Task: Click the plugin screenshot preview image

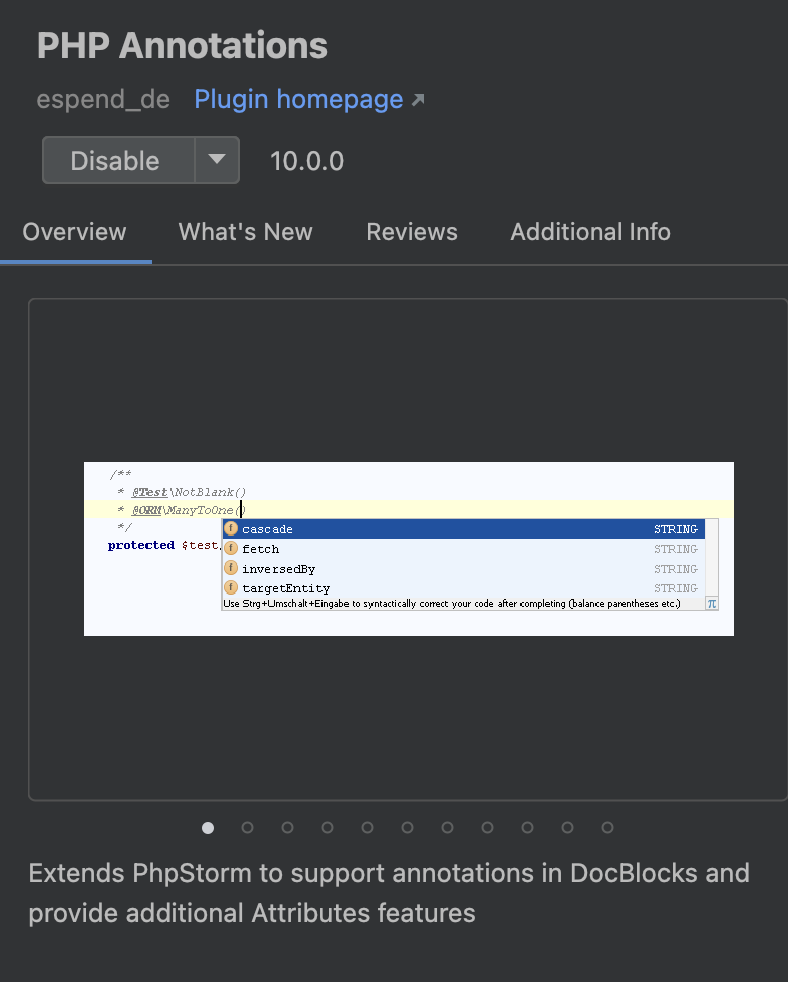Action: click(x=409, y=548)
